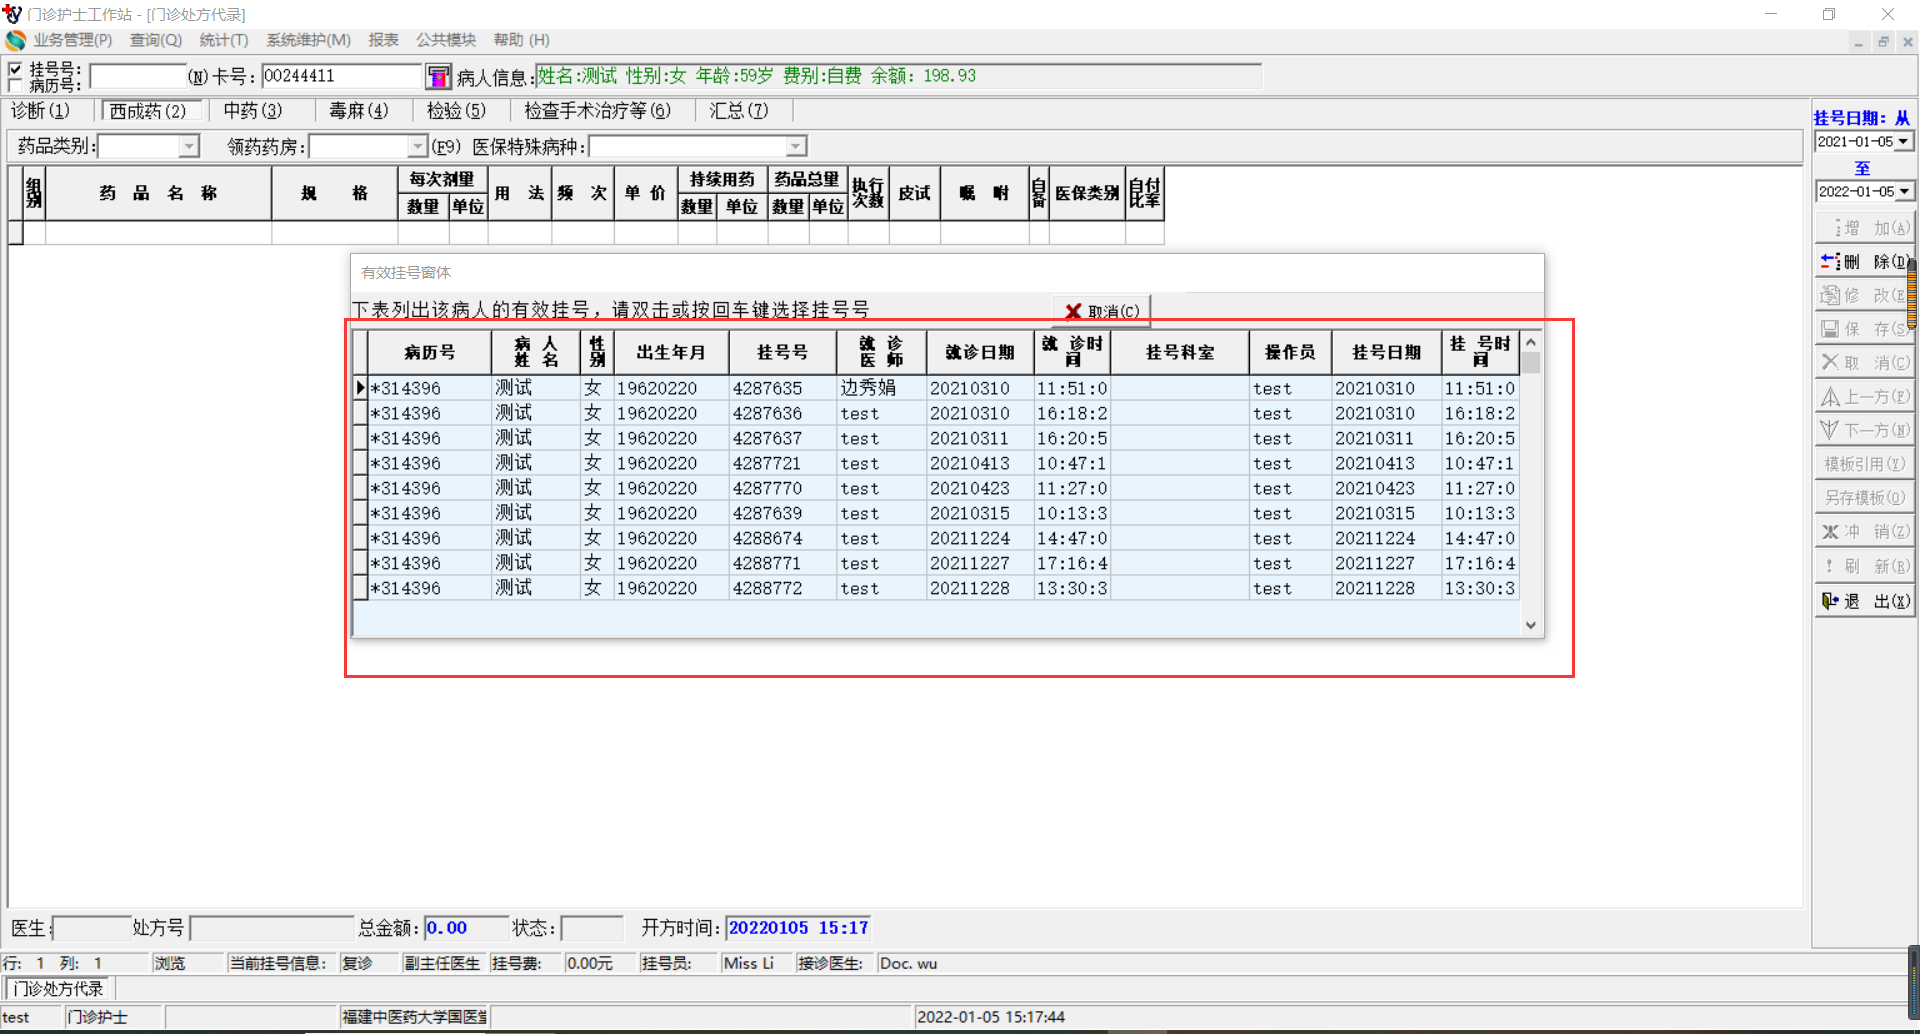Click the 卡号 input field
The width and height of the screenshot is (1920, 1034).
[340, 76]
